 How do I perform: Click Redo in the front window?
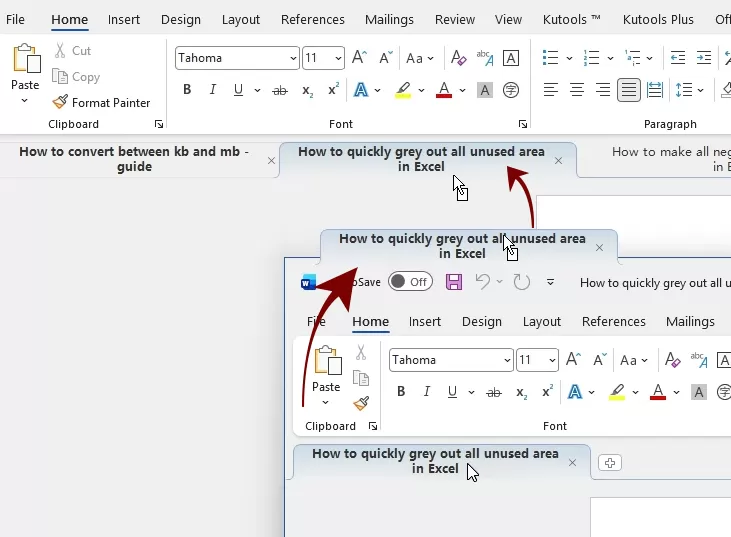pos(521,282)
